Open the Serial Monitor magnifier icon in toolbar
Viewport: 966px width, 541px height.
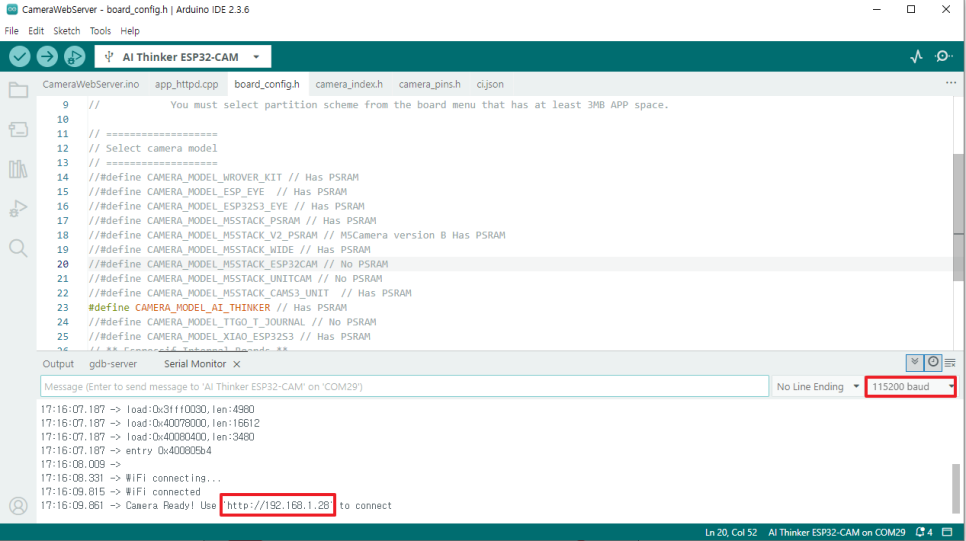(x=943, y=57)
